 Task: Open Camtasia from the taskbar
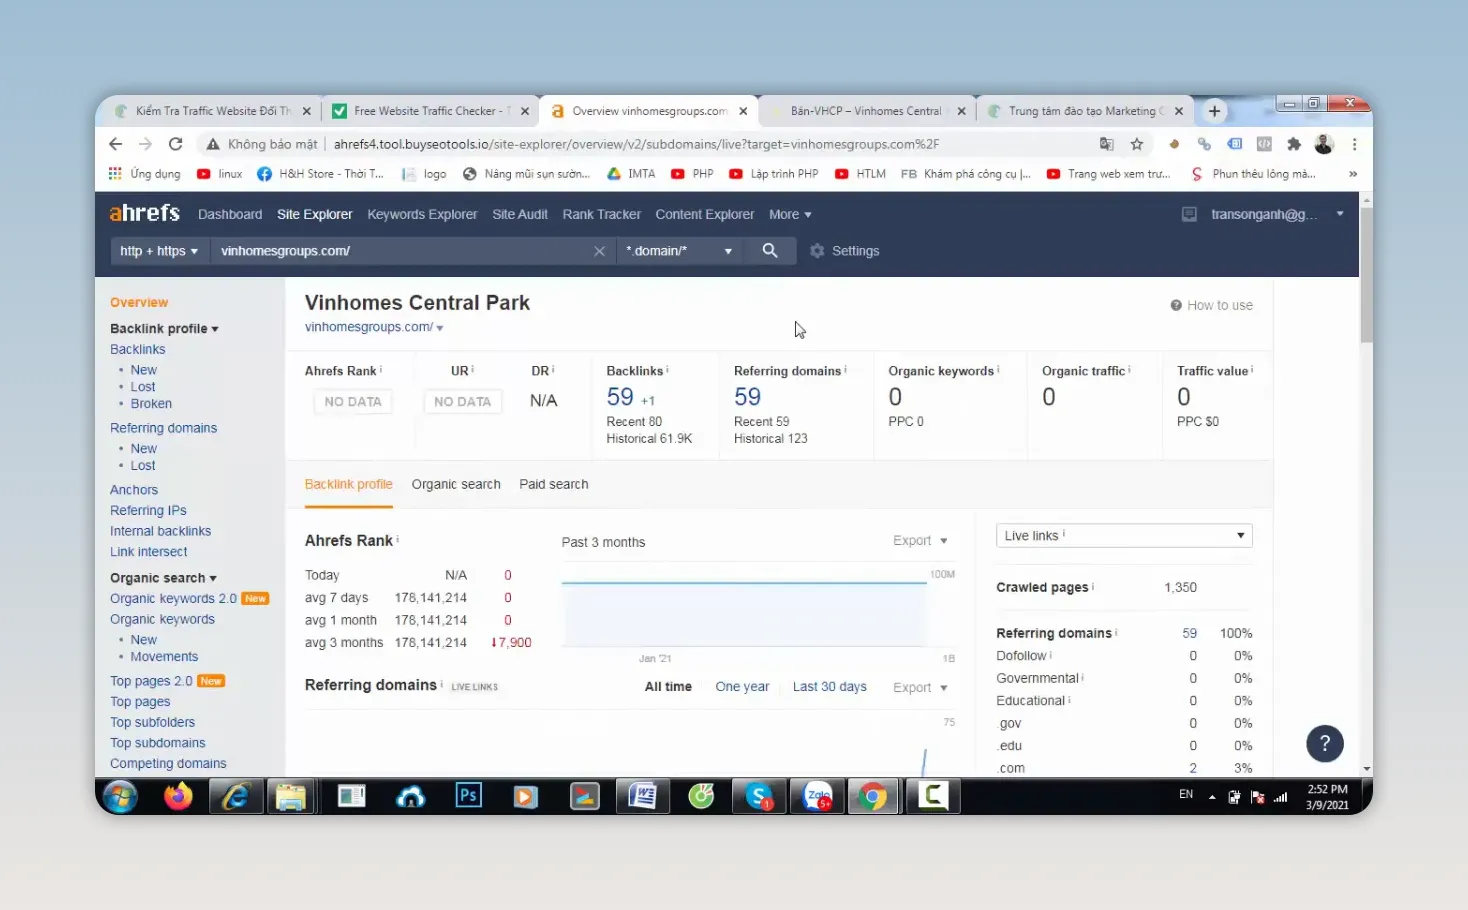click(933, 797)
